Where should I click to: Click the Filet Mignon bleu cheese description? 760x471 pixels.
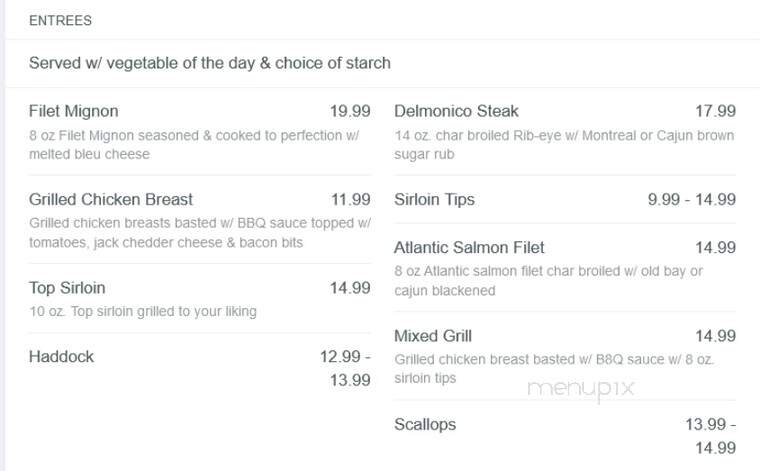(x=194, y=144)
